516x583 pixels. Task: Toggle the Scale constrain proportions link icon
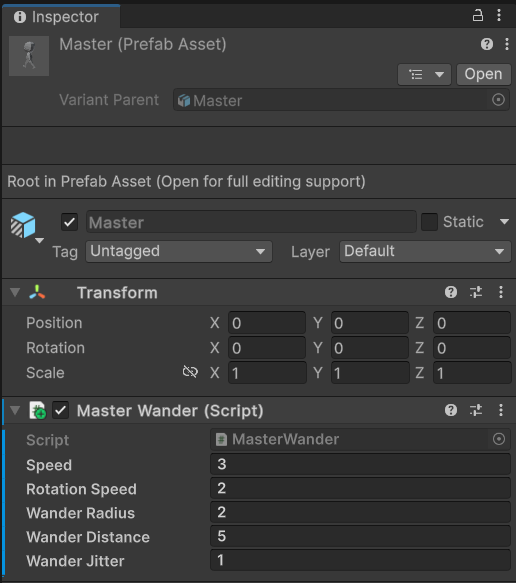pos(190,372)
